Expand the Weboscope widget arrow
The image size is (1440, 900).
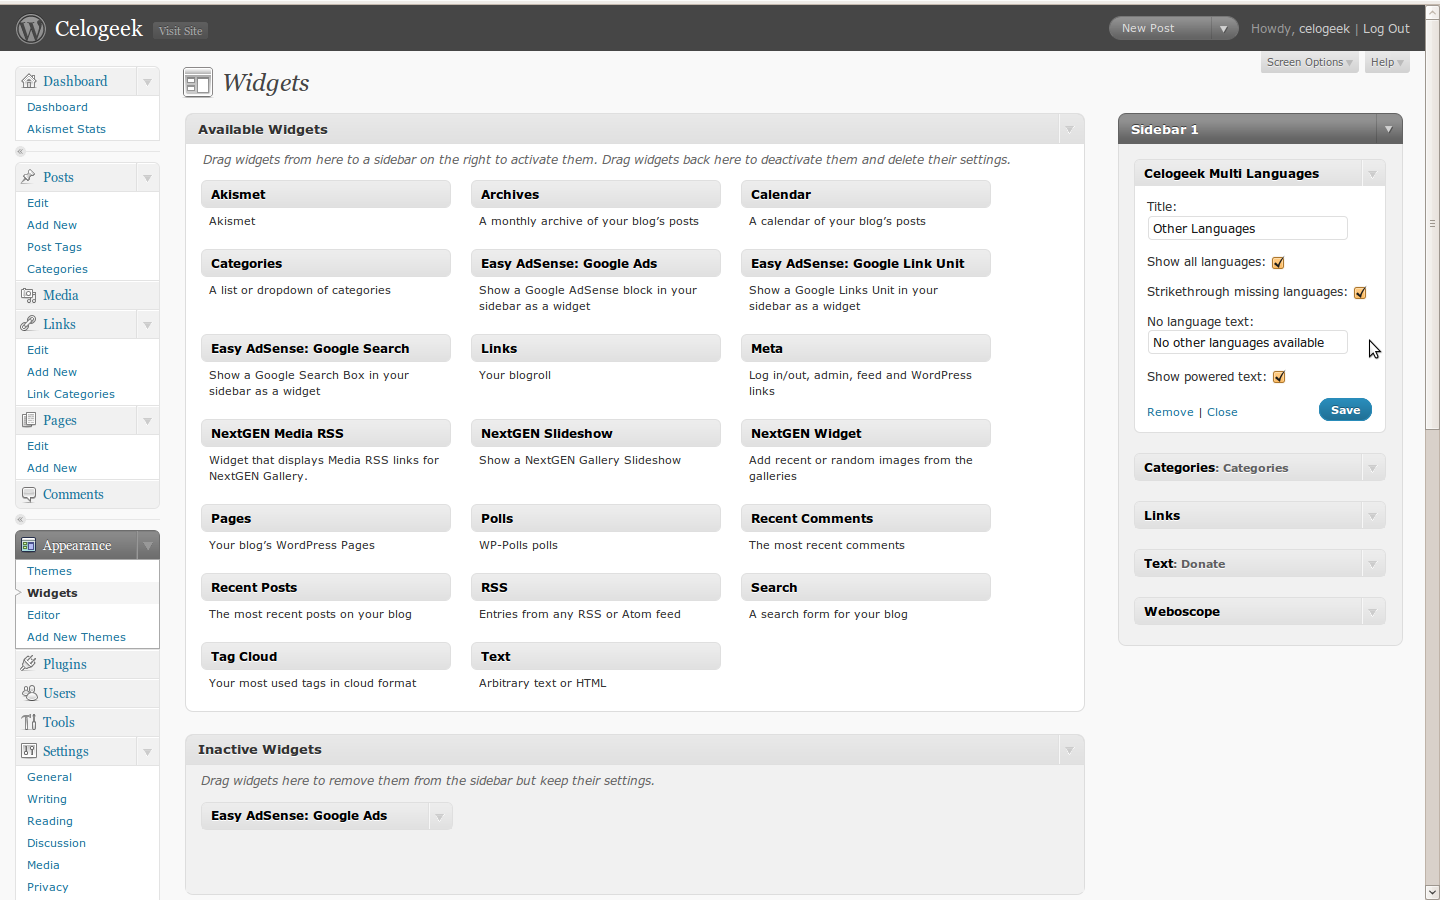[x=1372, y=612]
